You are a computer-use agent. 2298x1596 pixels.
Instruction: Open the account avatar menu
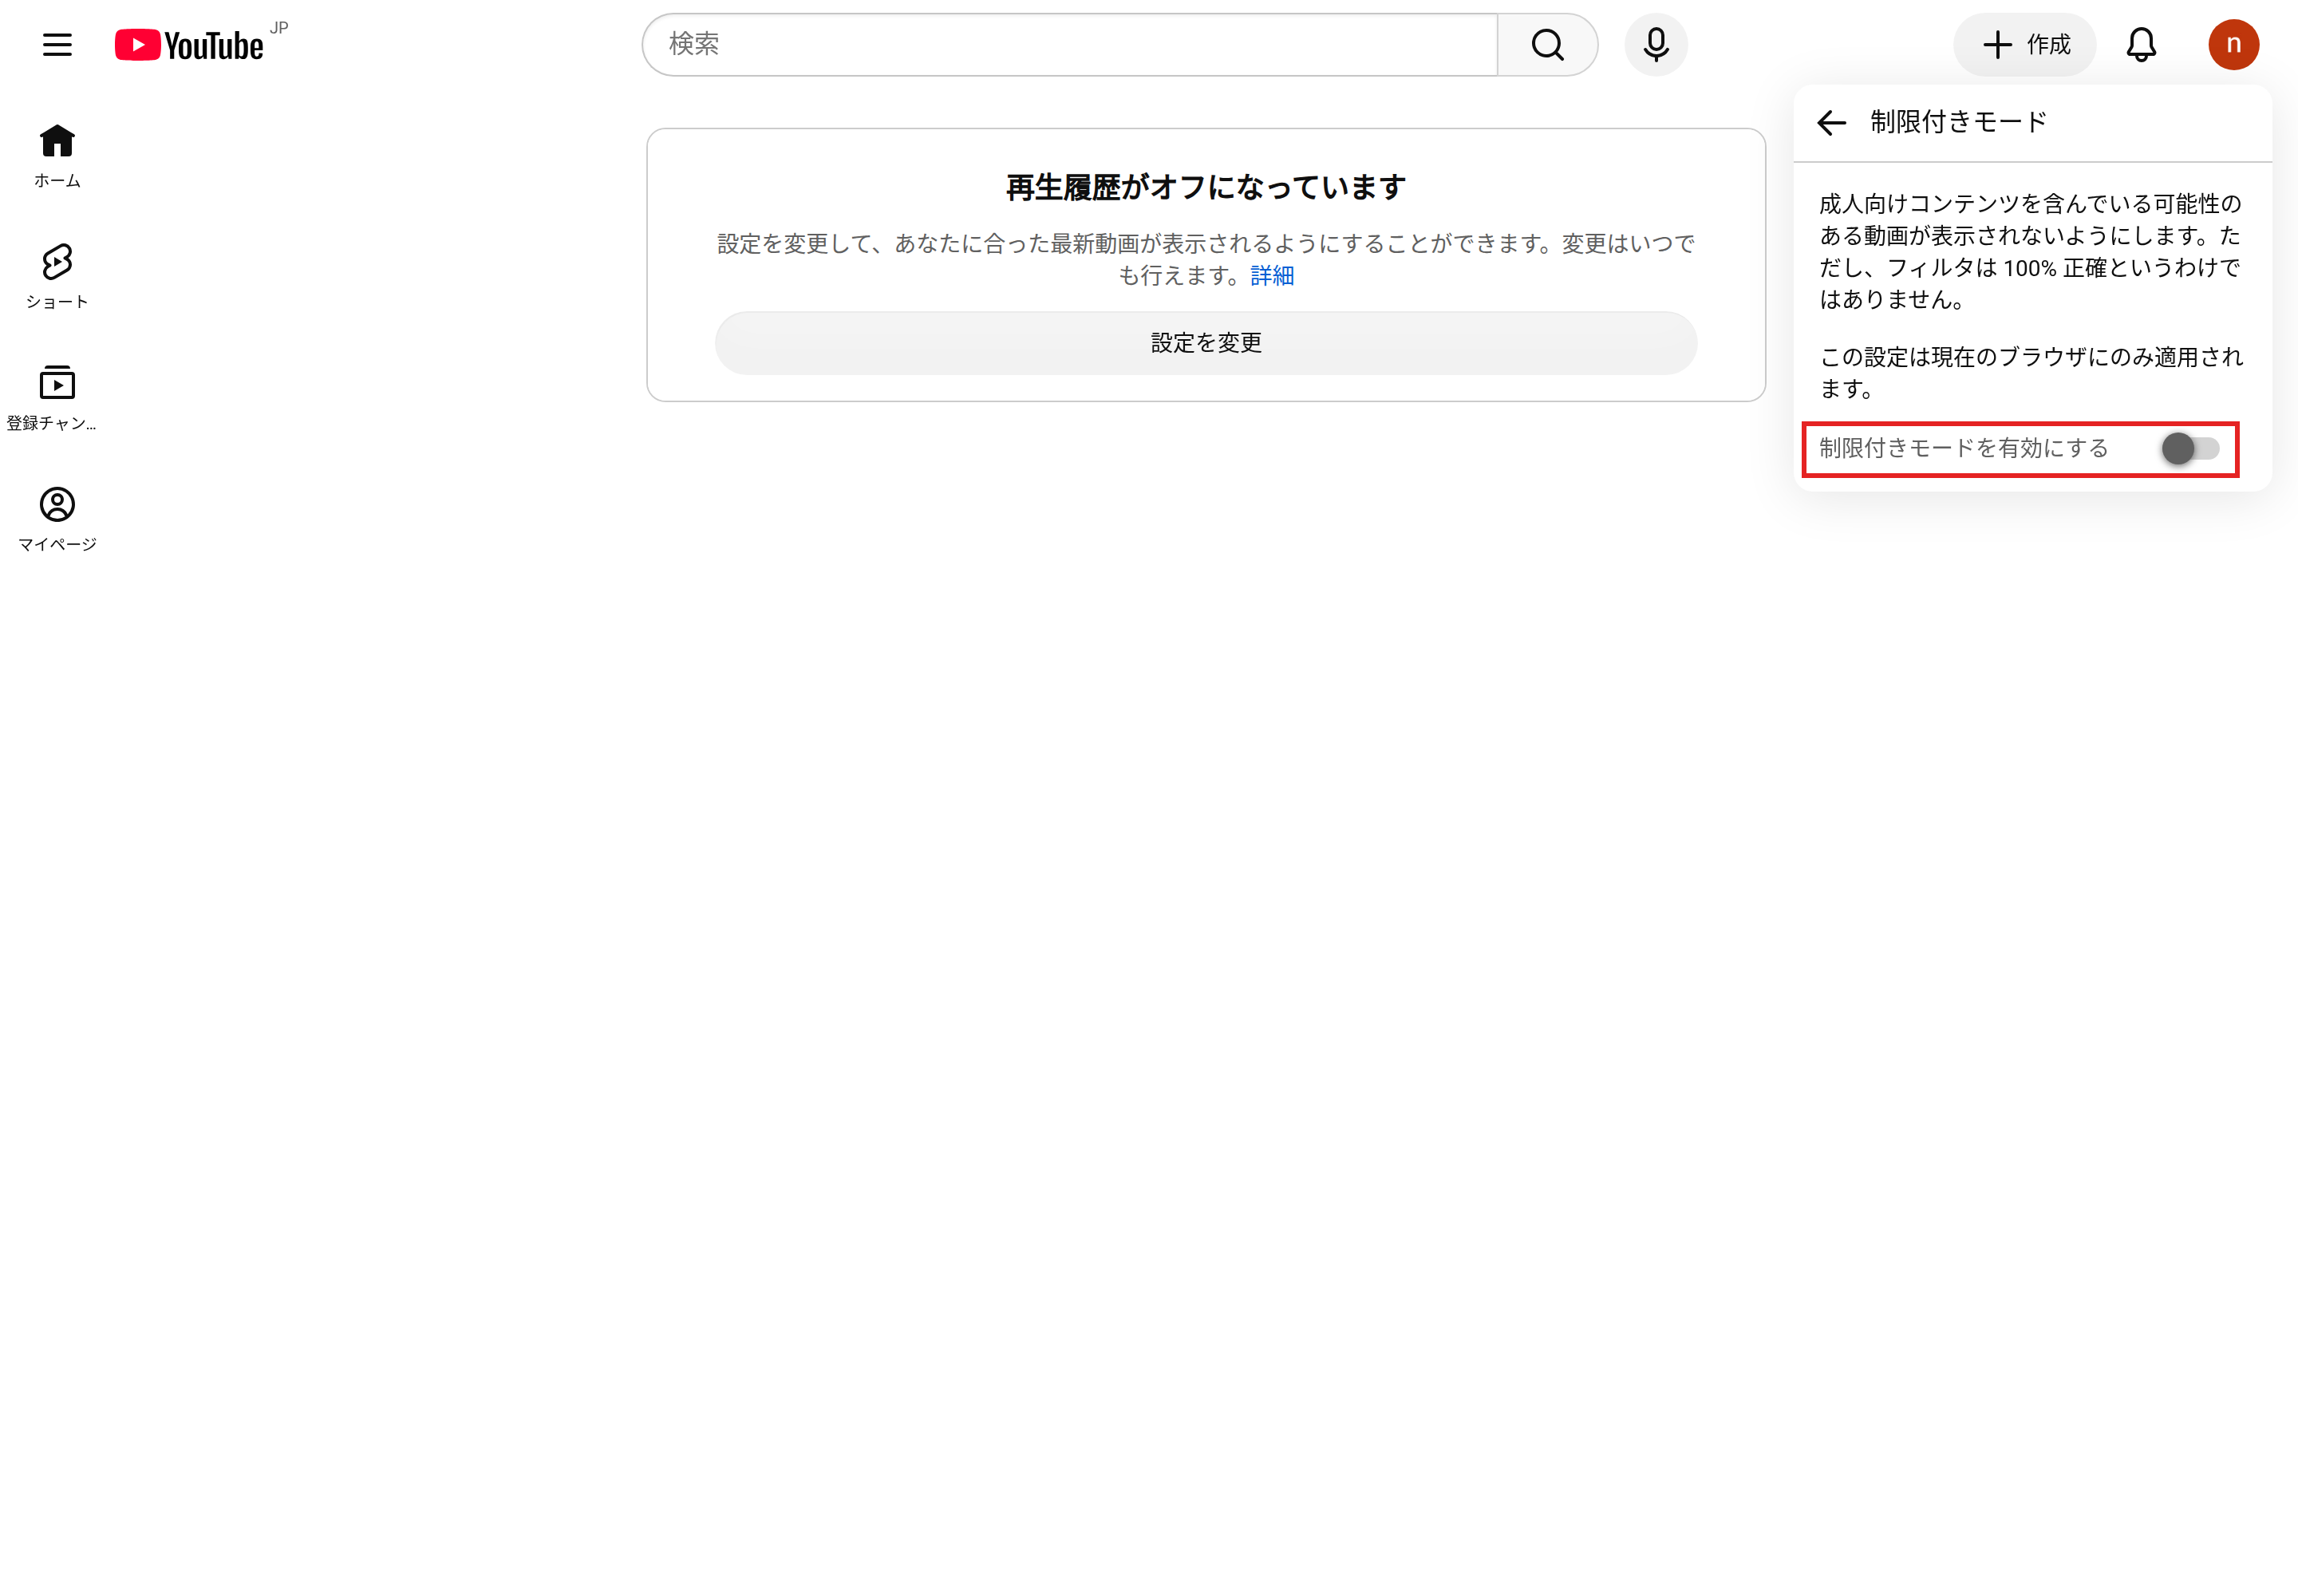[2233, 45]
